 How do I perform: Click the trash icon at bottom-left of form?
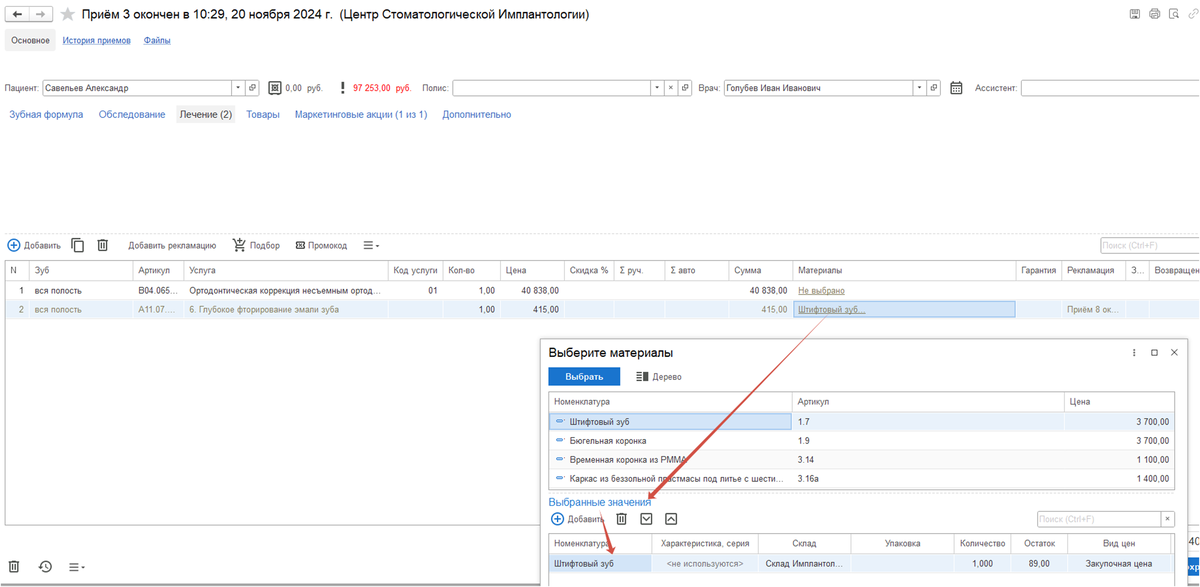coord(14,567)
